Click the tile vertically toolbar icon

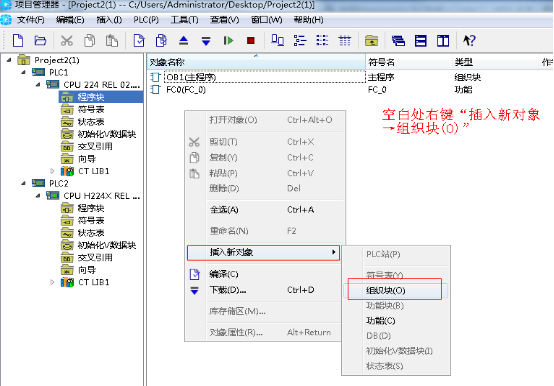click(x=443, y=41)
